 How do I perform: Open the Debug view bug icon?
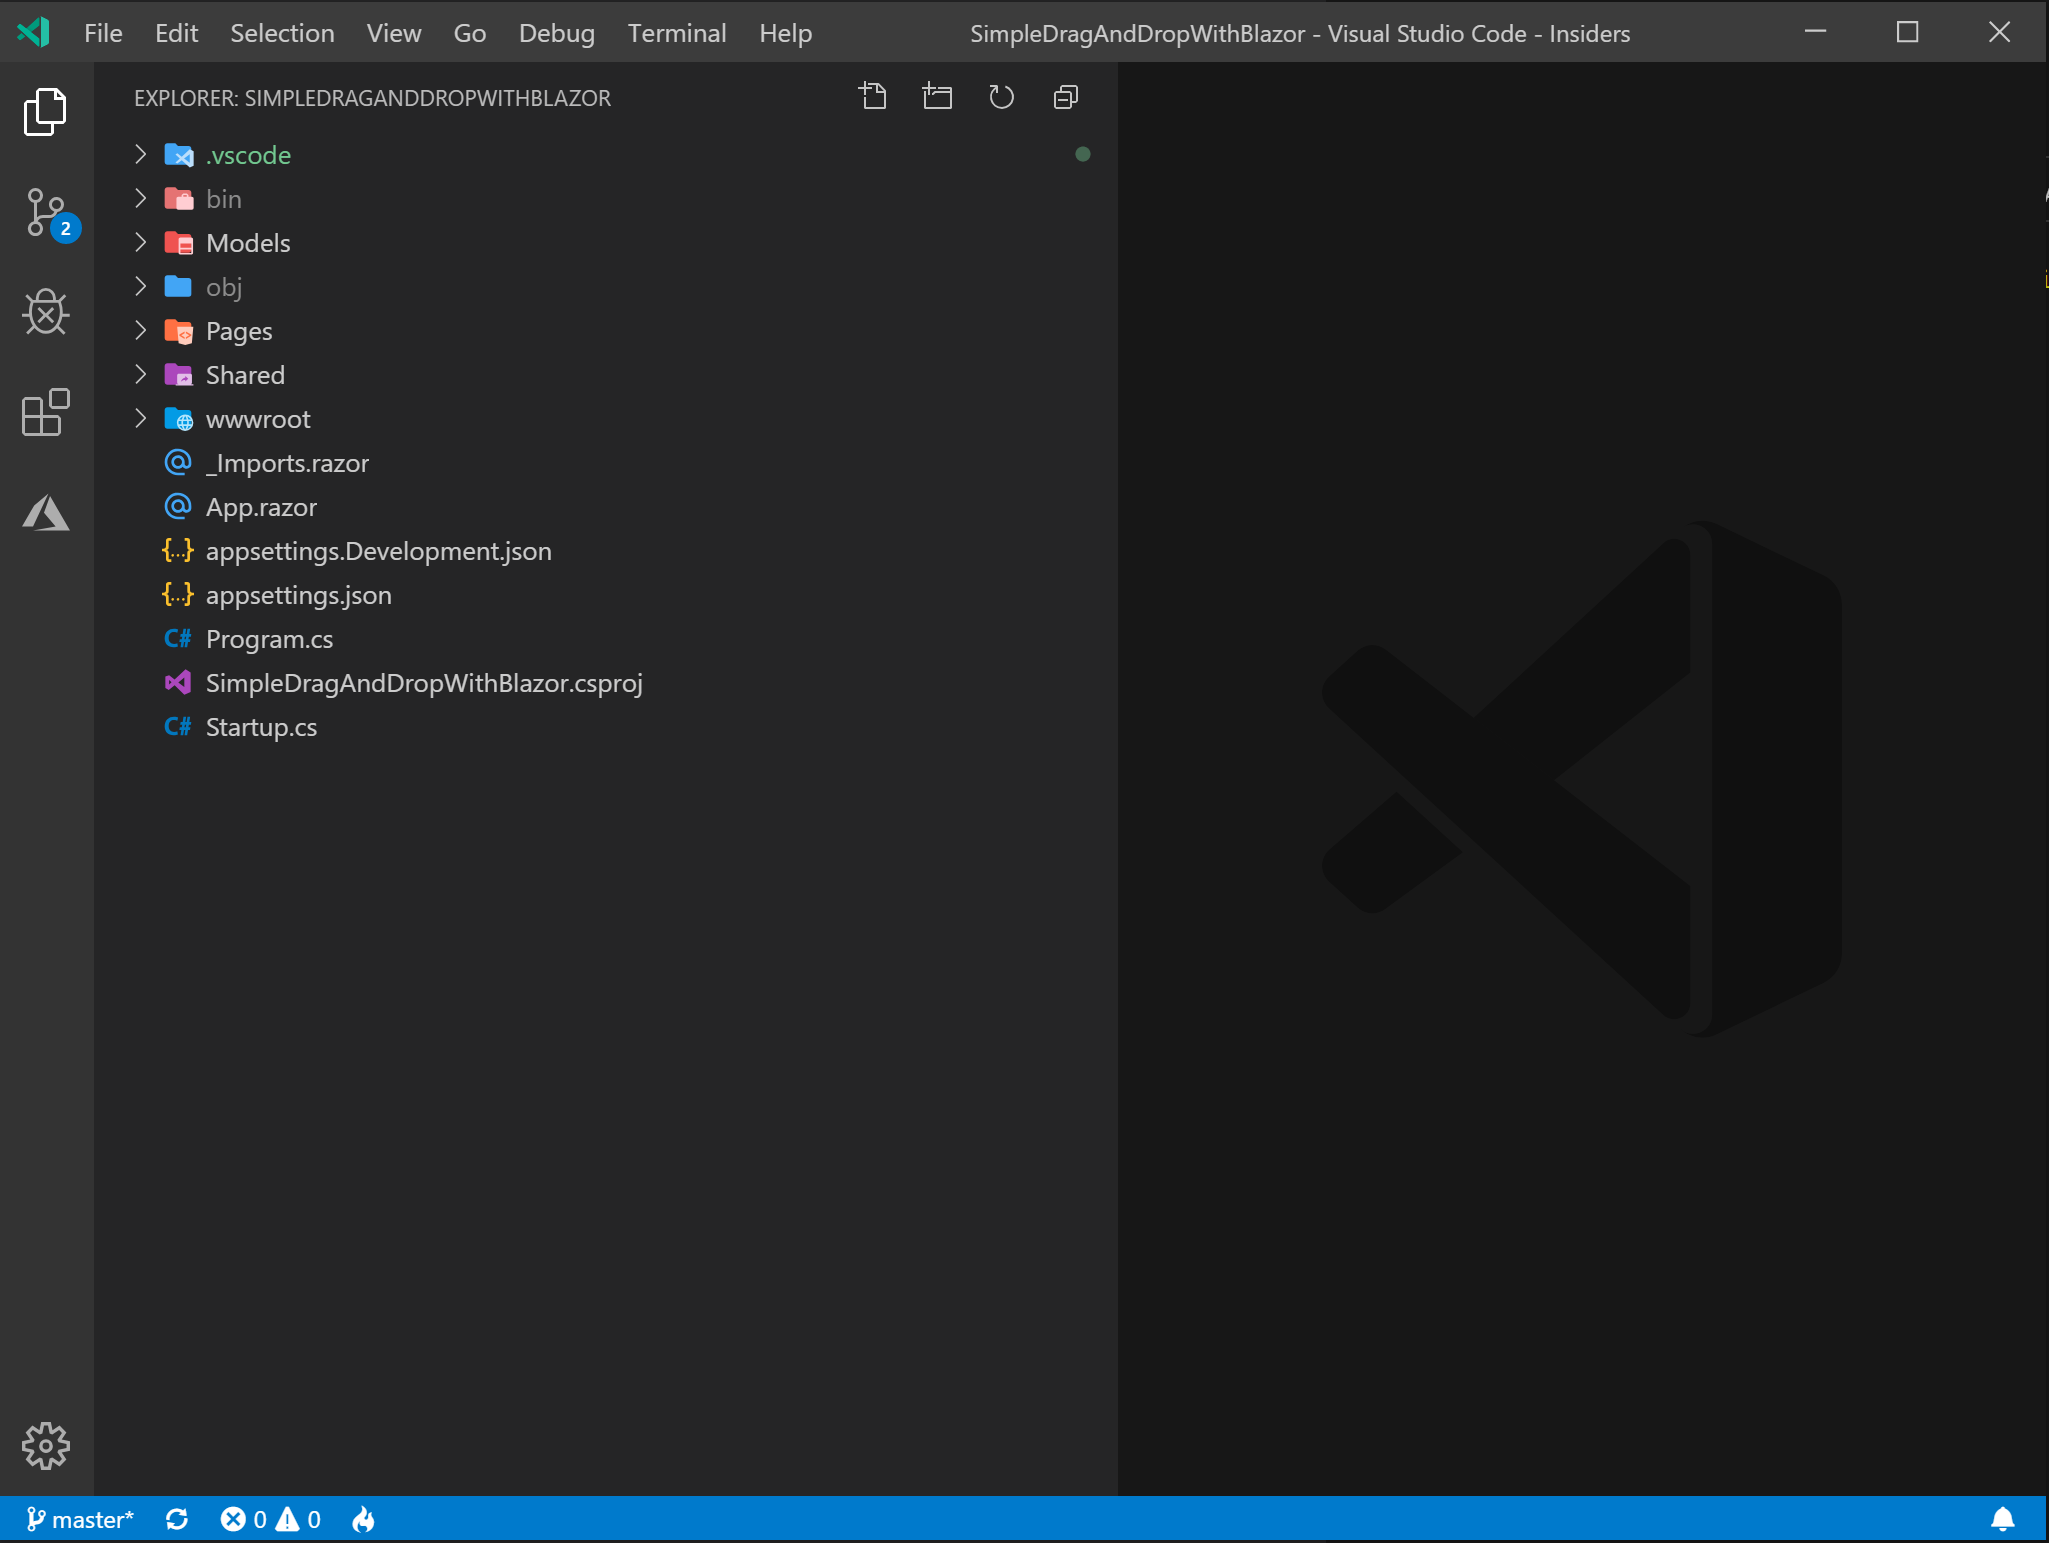pyautogui.click(x=46, y=312)
